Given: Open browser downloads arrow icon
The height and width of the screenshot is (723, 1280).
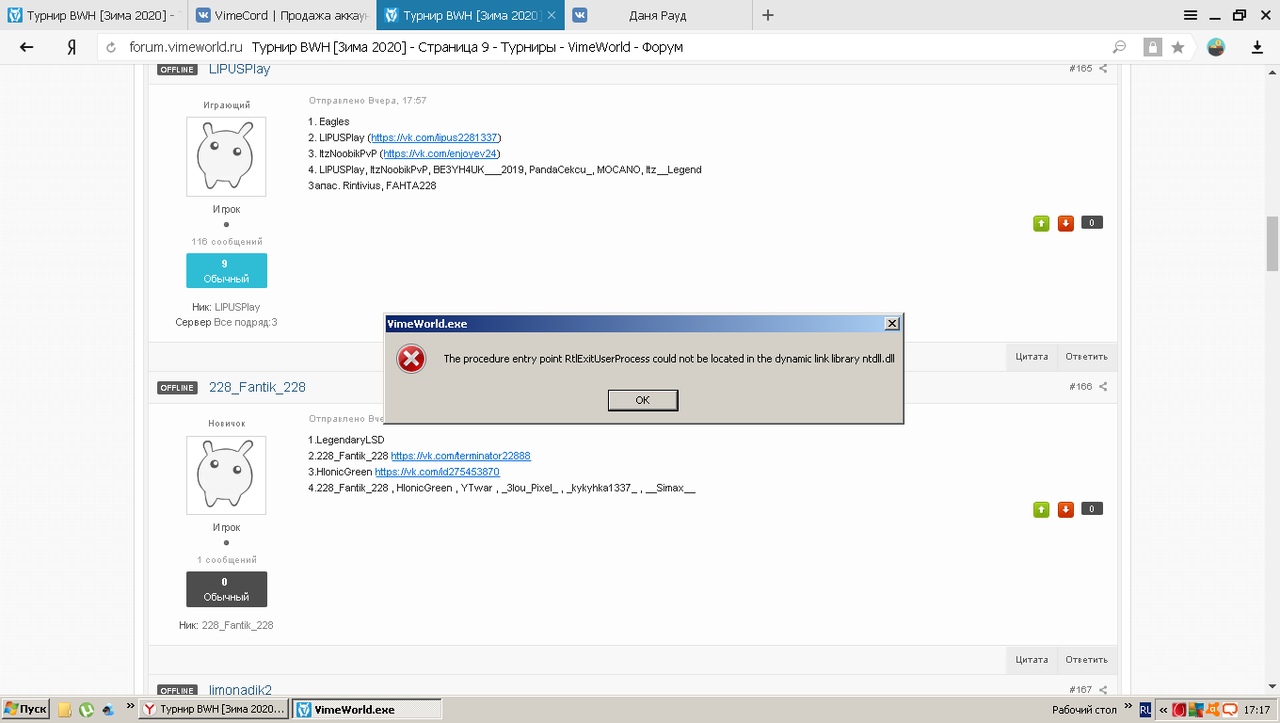Looking at the screenshot, I should tap(1258, 47).
